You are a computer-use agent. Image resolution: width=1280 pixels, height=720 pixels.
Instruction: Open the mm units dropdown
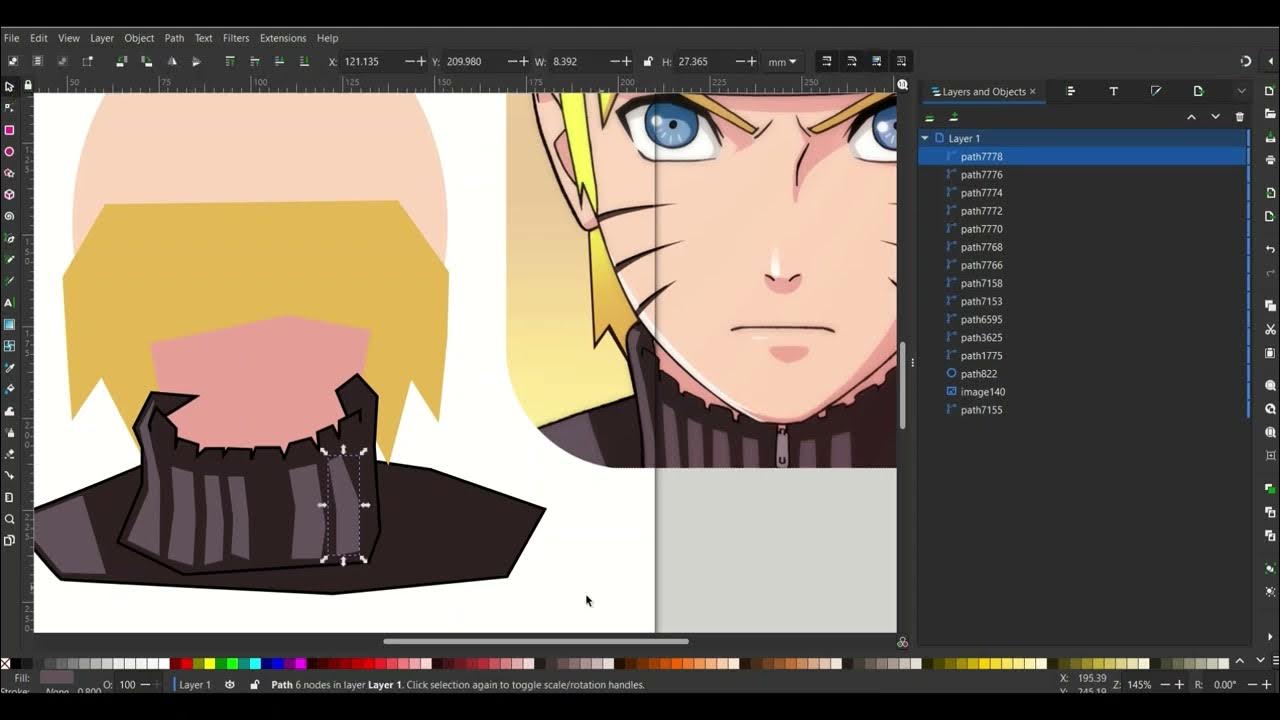coord(782,61)
